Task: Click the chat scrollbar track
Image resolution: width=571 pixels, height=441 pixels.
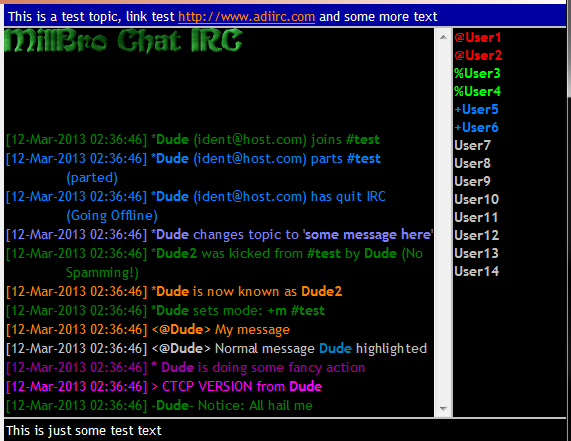Action: pos(443,223)
